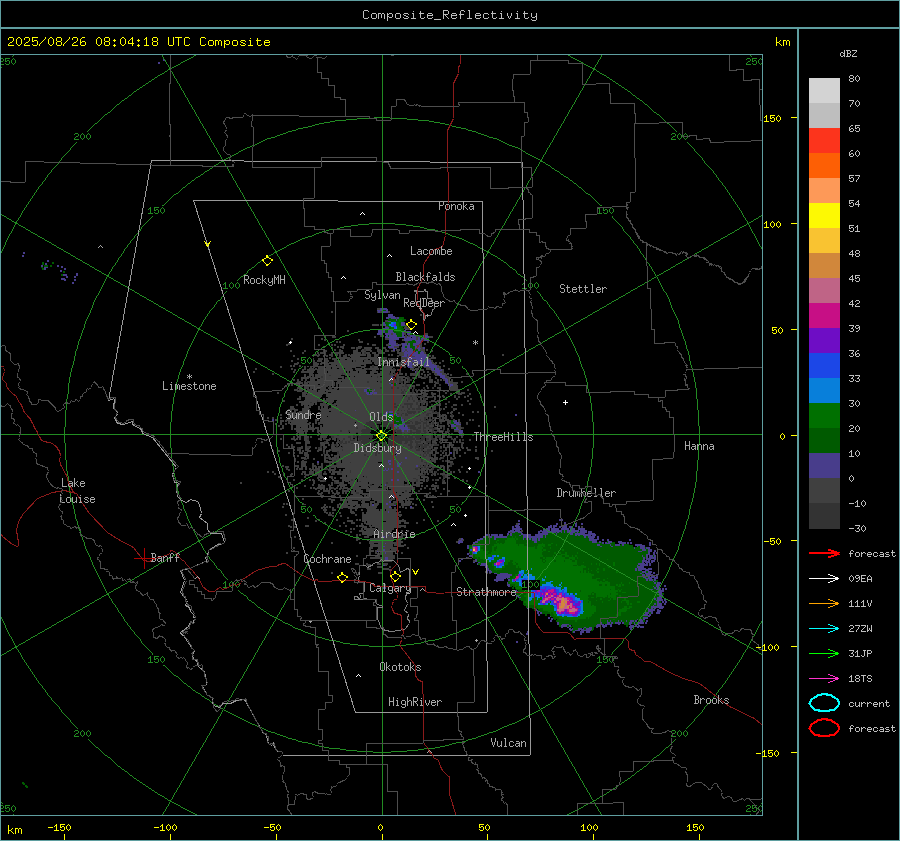Click the 'Lake Louise' map label
This screenshot has width=900, height=841.
[x=77, y=491]
